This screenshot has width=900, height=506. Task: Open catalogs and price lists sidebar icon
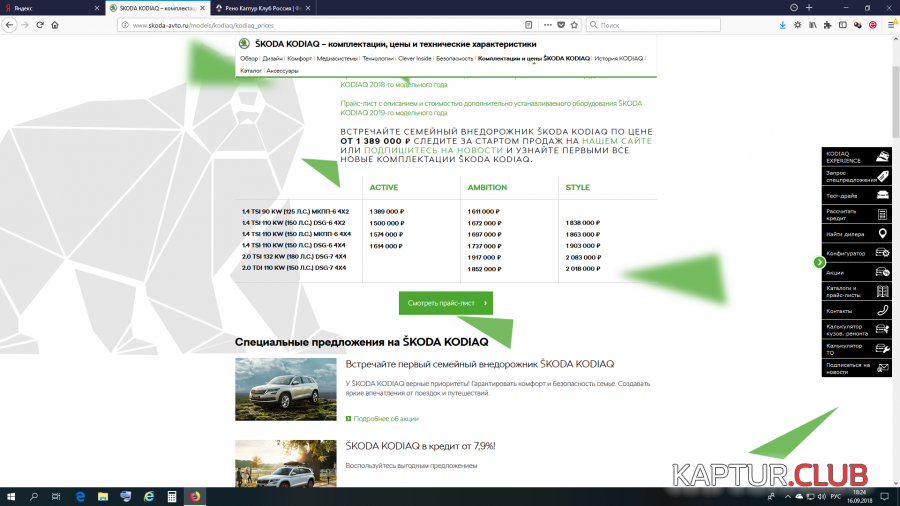click(882, 291)
